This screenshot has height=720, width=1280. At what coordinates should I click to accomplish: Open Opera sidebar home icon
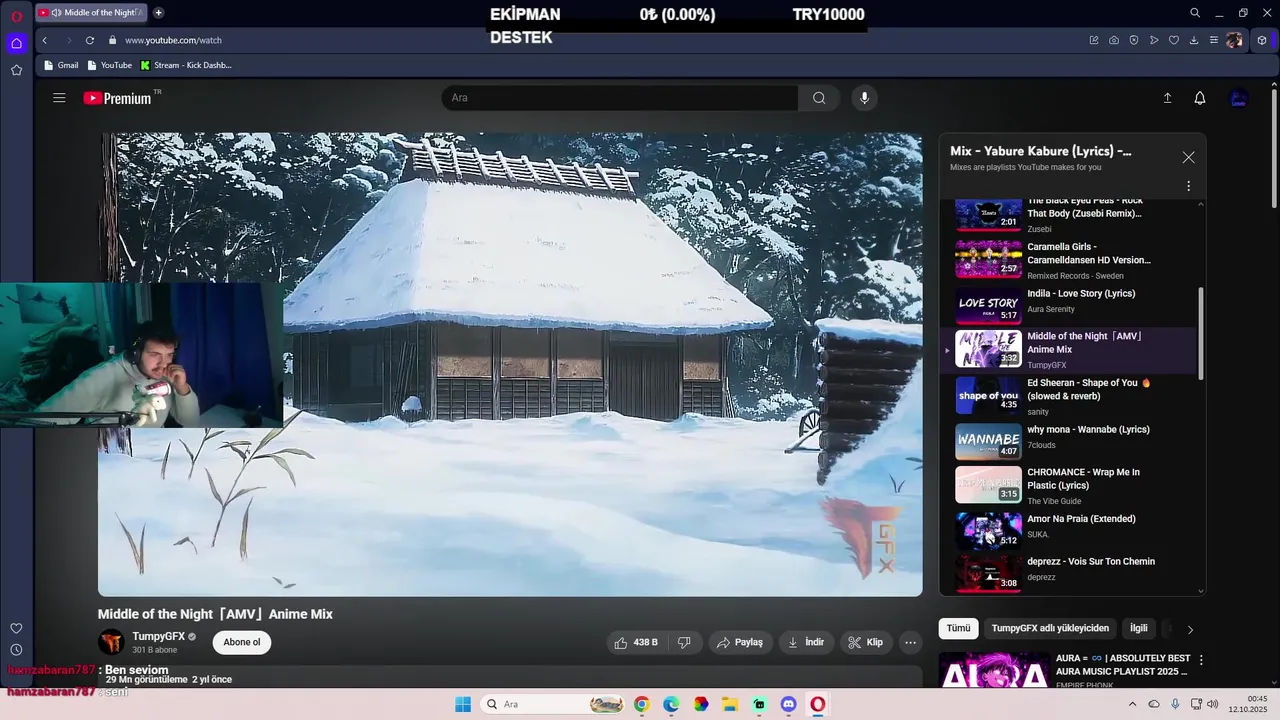16,43
